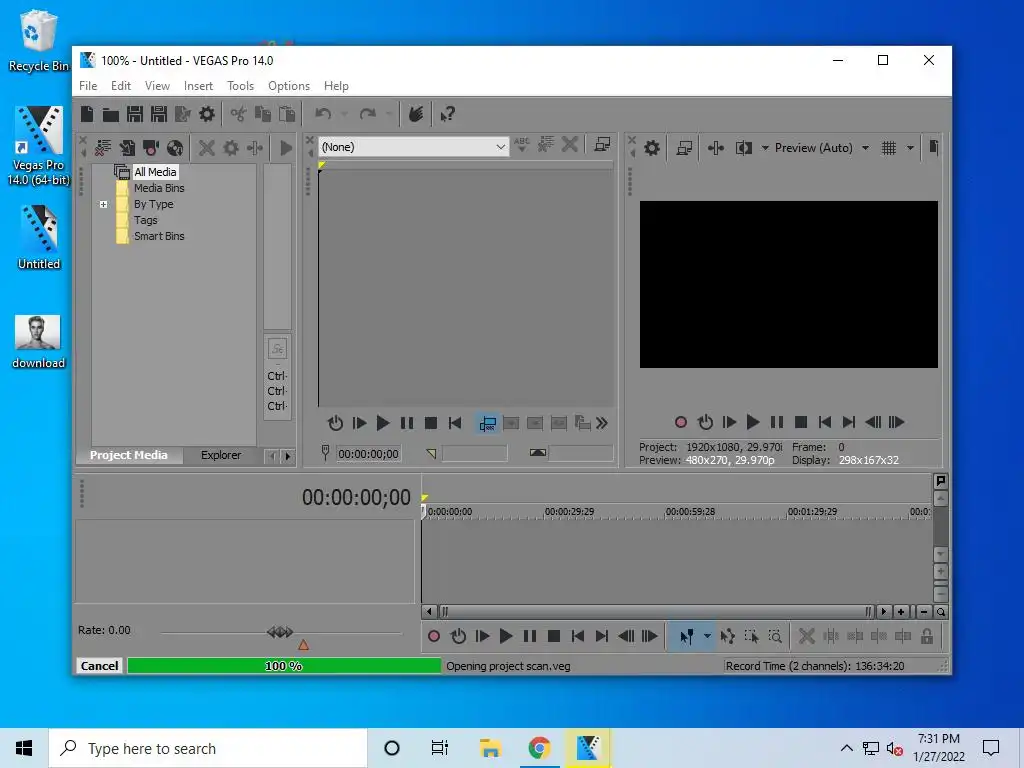
Task: Open the Insert menu
Action: coord(198,86)
